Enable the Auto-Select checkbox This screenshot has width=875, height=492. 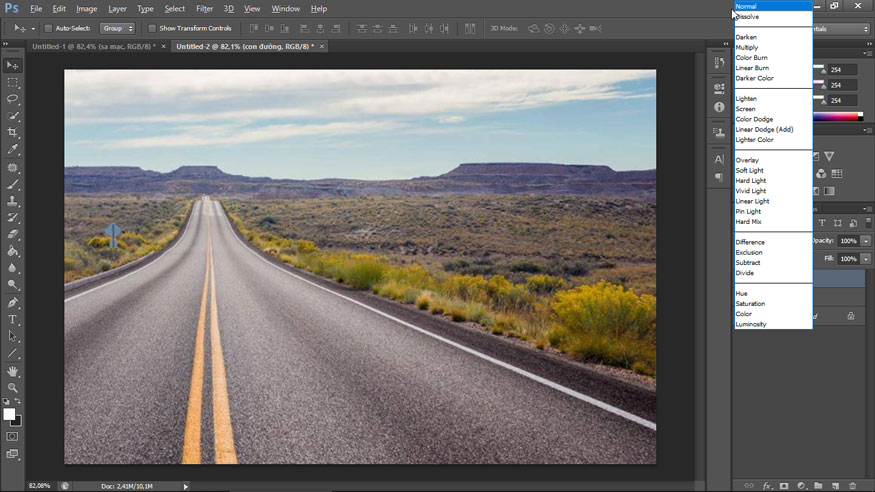pos(48,28)
